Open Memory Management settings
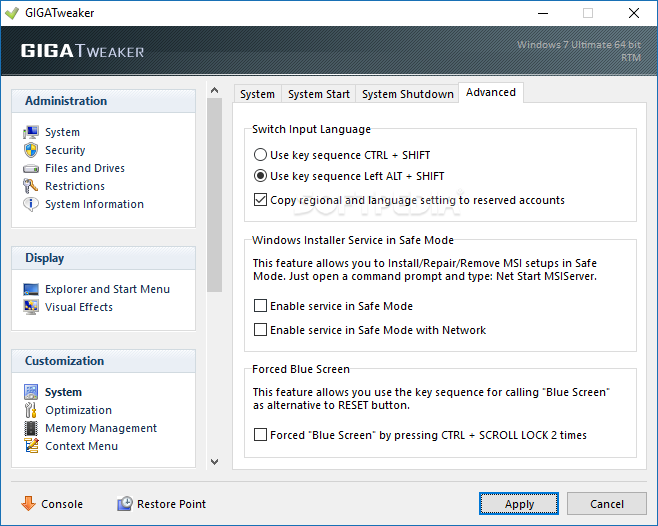This screenshot has height=526, width=658. click(x=101, y=428)
